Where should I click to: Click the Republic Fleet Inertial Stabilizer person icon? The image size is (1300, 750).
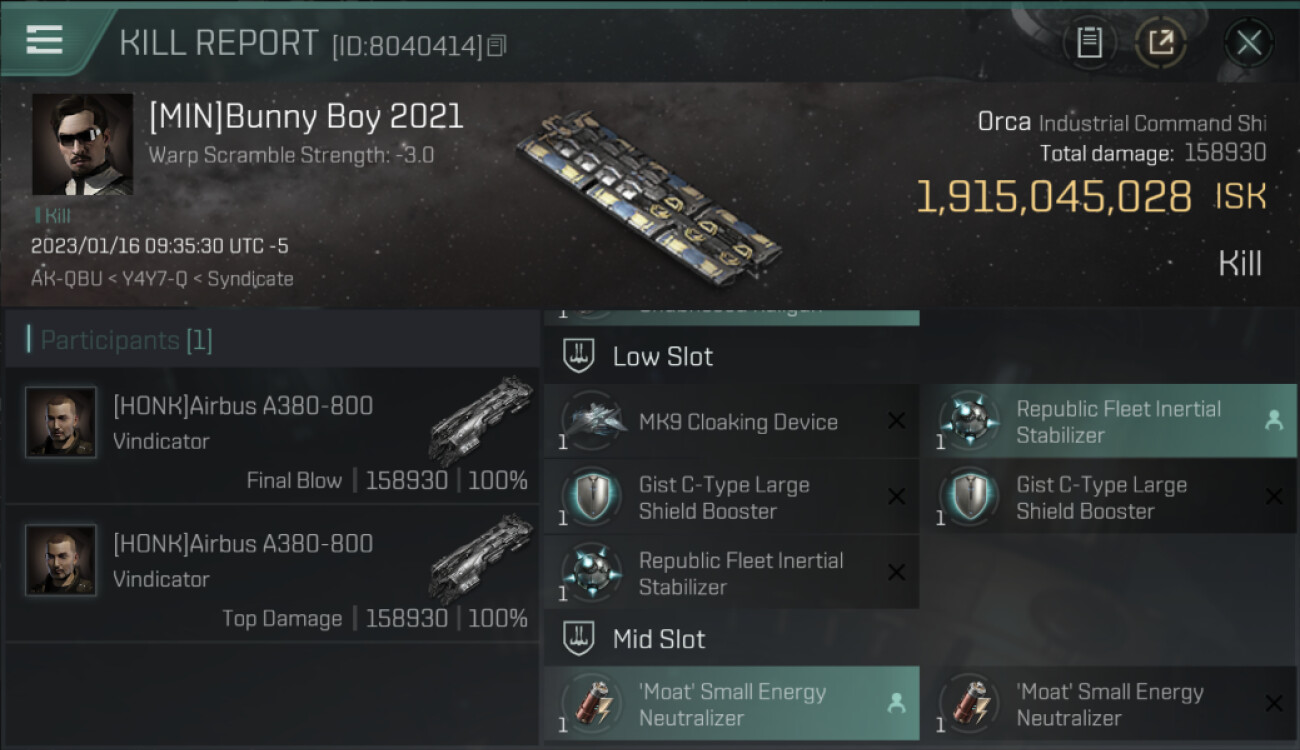click(1273, 421)
